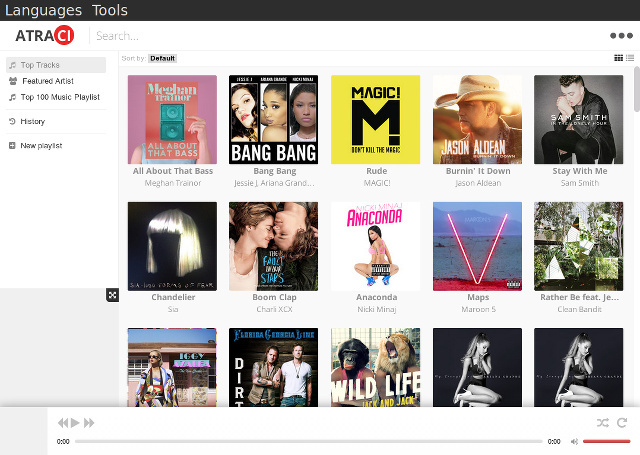Mute audio with speaker icon
Image resolution: width=640 pixels, height=455 pixels.
point(574,441)
